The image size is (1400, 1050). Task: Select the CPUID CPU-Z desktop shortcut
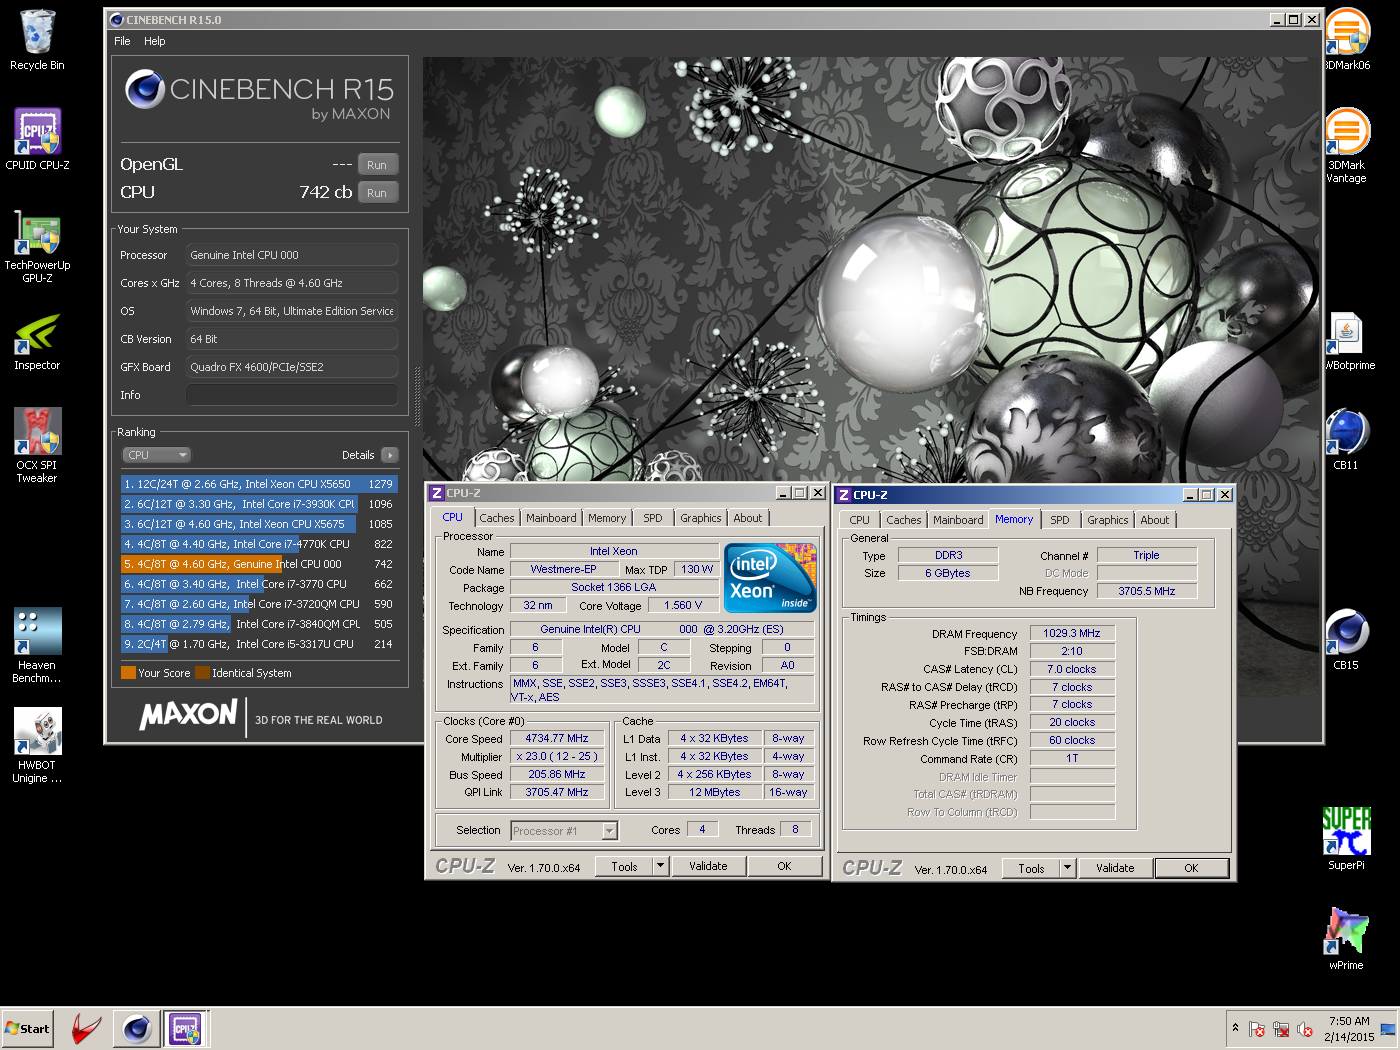click(x=37, y=139)
